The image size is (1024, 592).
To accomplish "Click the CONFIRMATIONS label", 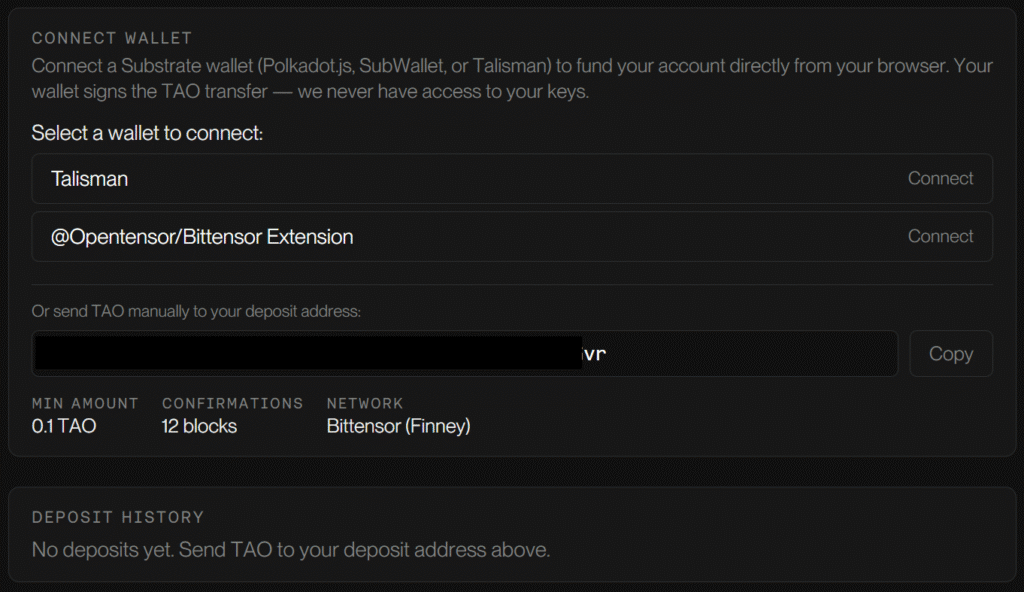I will [232, 403].
